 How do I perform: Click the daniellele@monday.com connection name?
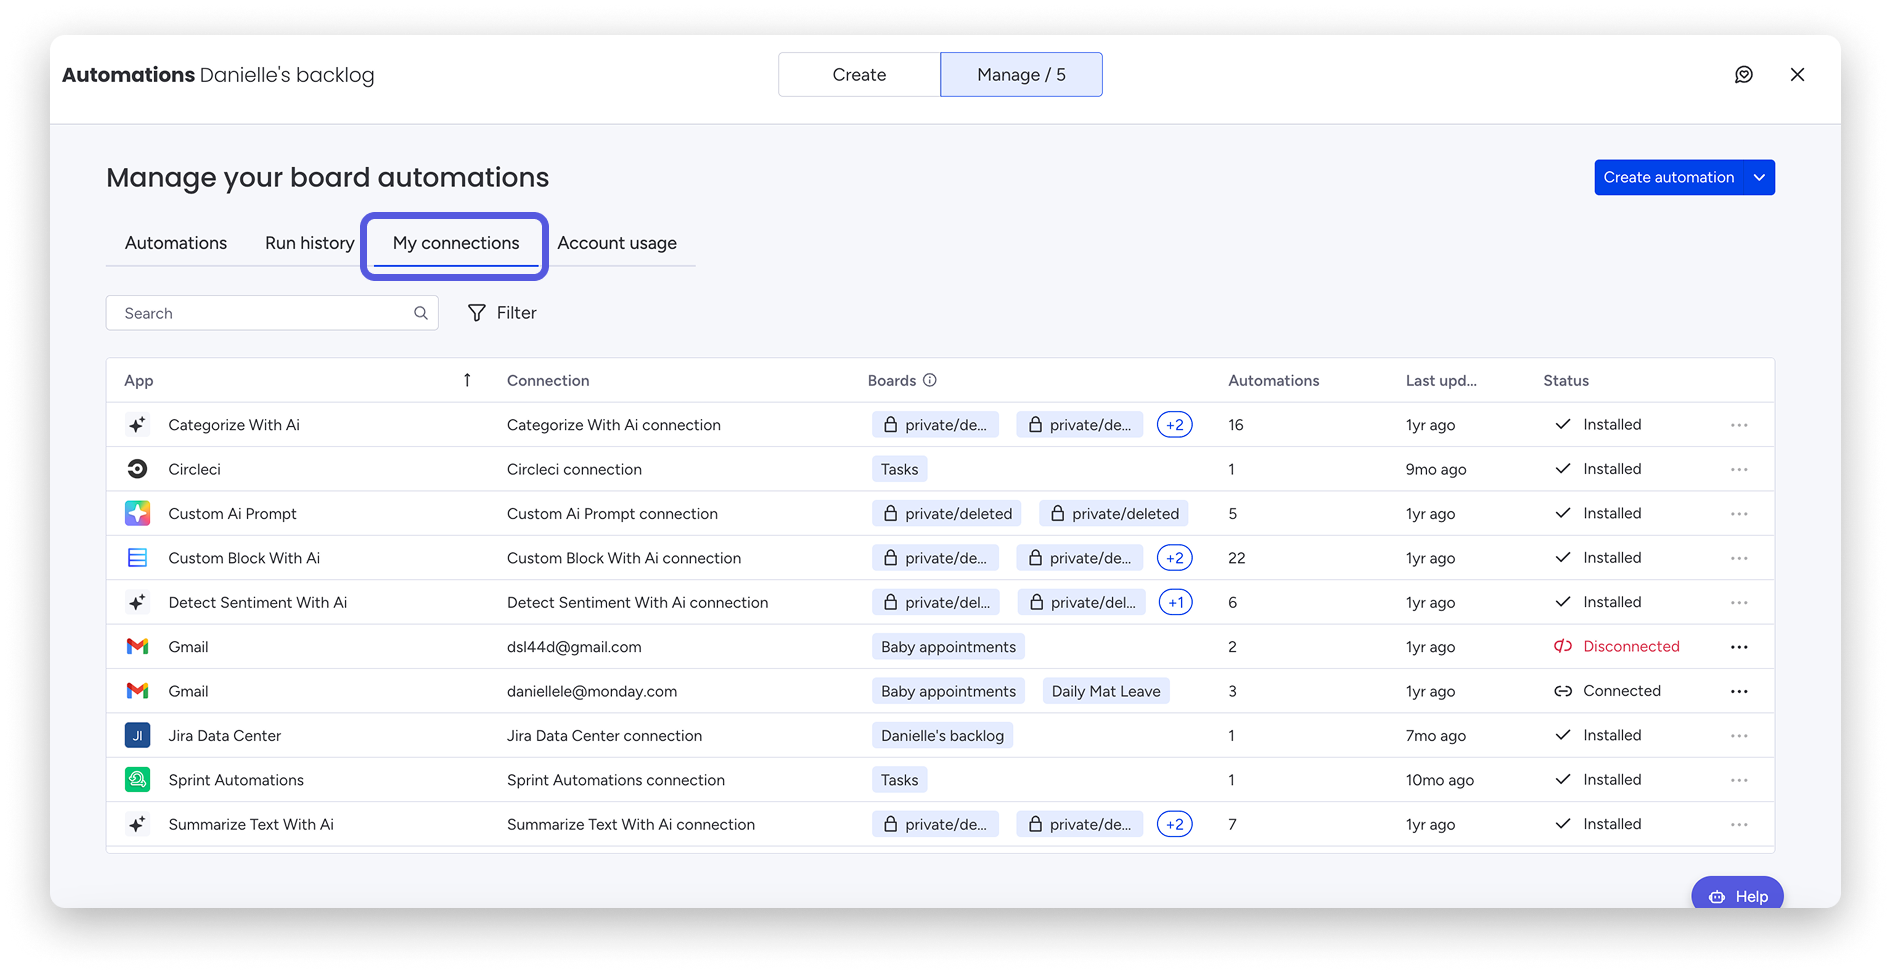pyautogui.click(x=592, y=691)
